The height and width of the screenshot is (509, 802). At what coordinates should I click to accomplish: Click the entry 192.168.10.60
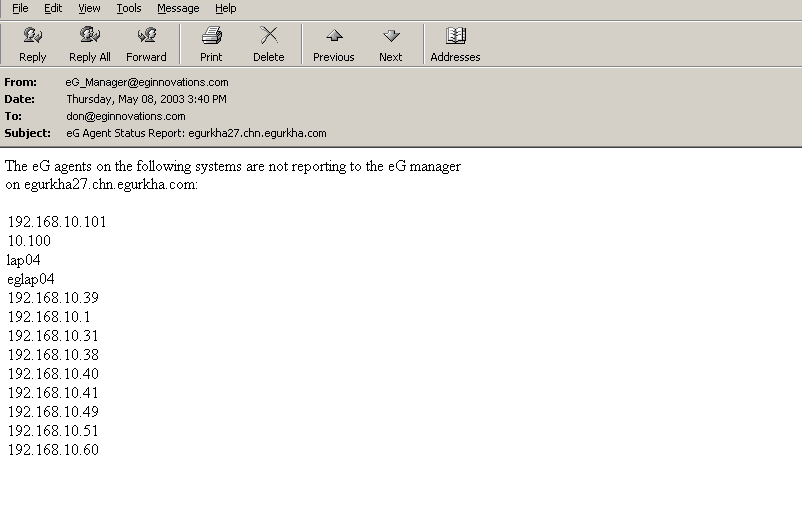coord(53,450)
